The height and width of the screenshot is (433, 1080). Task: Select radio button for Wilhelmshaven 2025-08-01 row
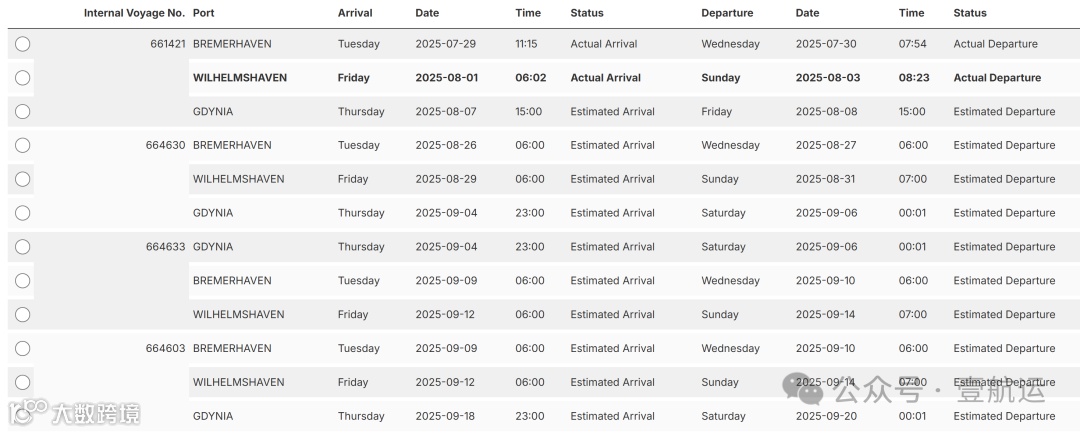coord(22,78)
